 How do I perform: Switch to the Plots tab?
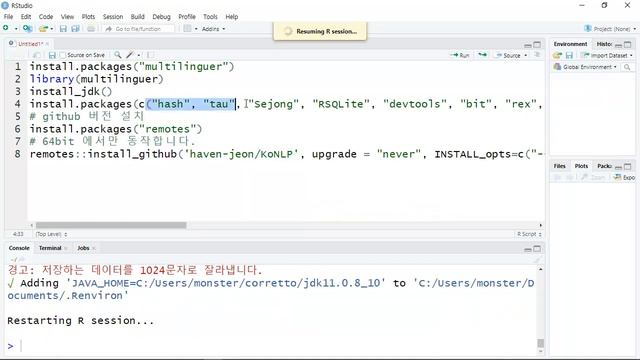(581, 166)
